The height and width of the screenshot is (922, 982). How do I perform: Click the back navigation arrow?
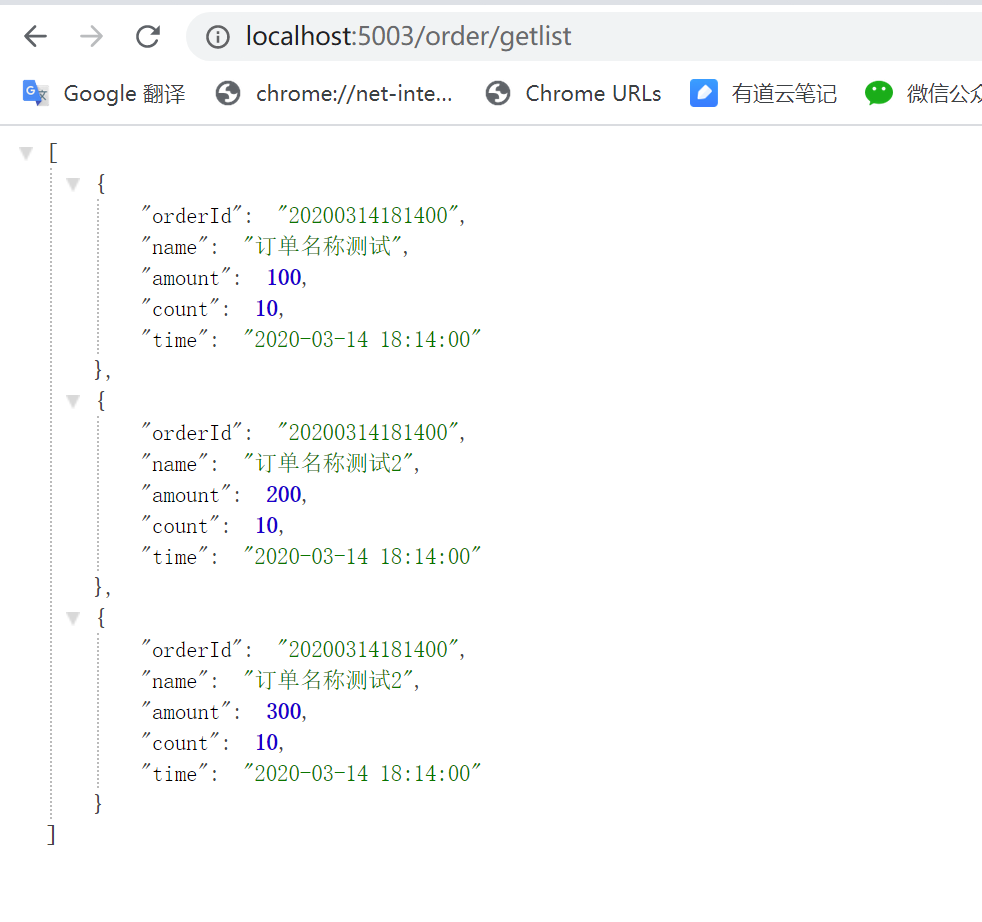click(35, 36)
